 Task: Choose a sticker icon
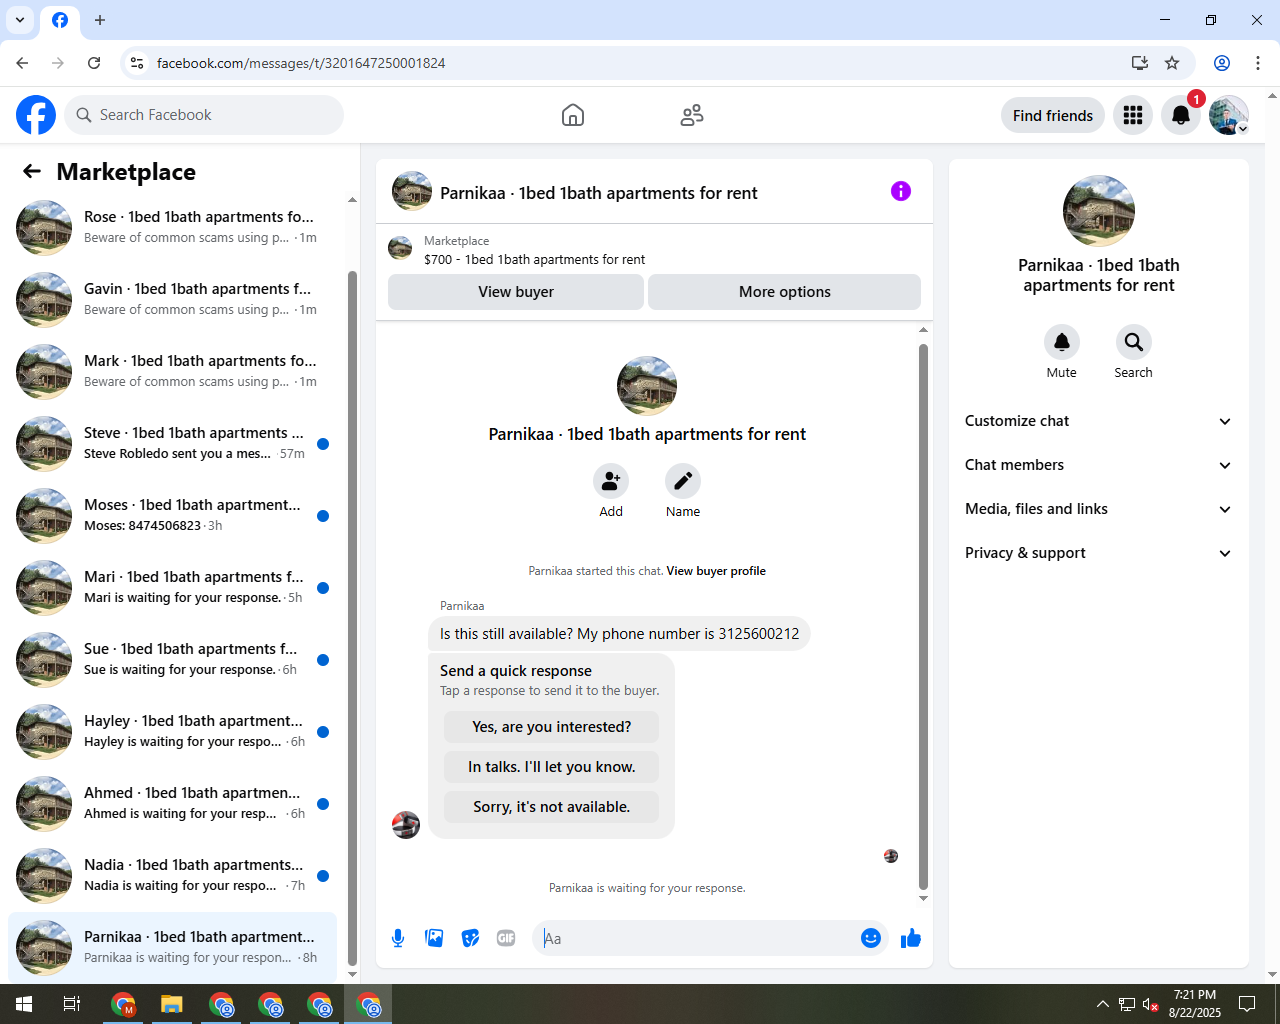pyautogui.click(x=470, y=938)
